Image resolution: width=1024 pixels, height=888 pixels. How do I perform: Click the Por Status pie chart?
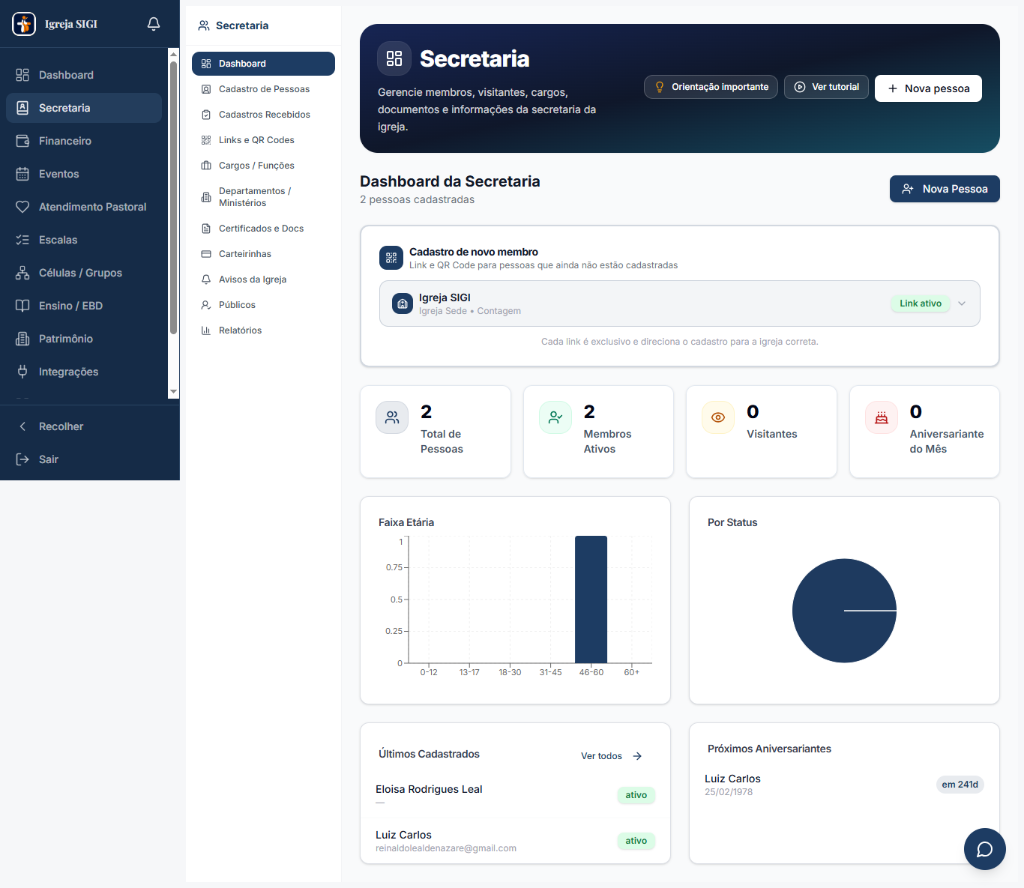pyautogui.click(x=844, y=610)
